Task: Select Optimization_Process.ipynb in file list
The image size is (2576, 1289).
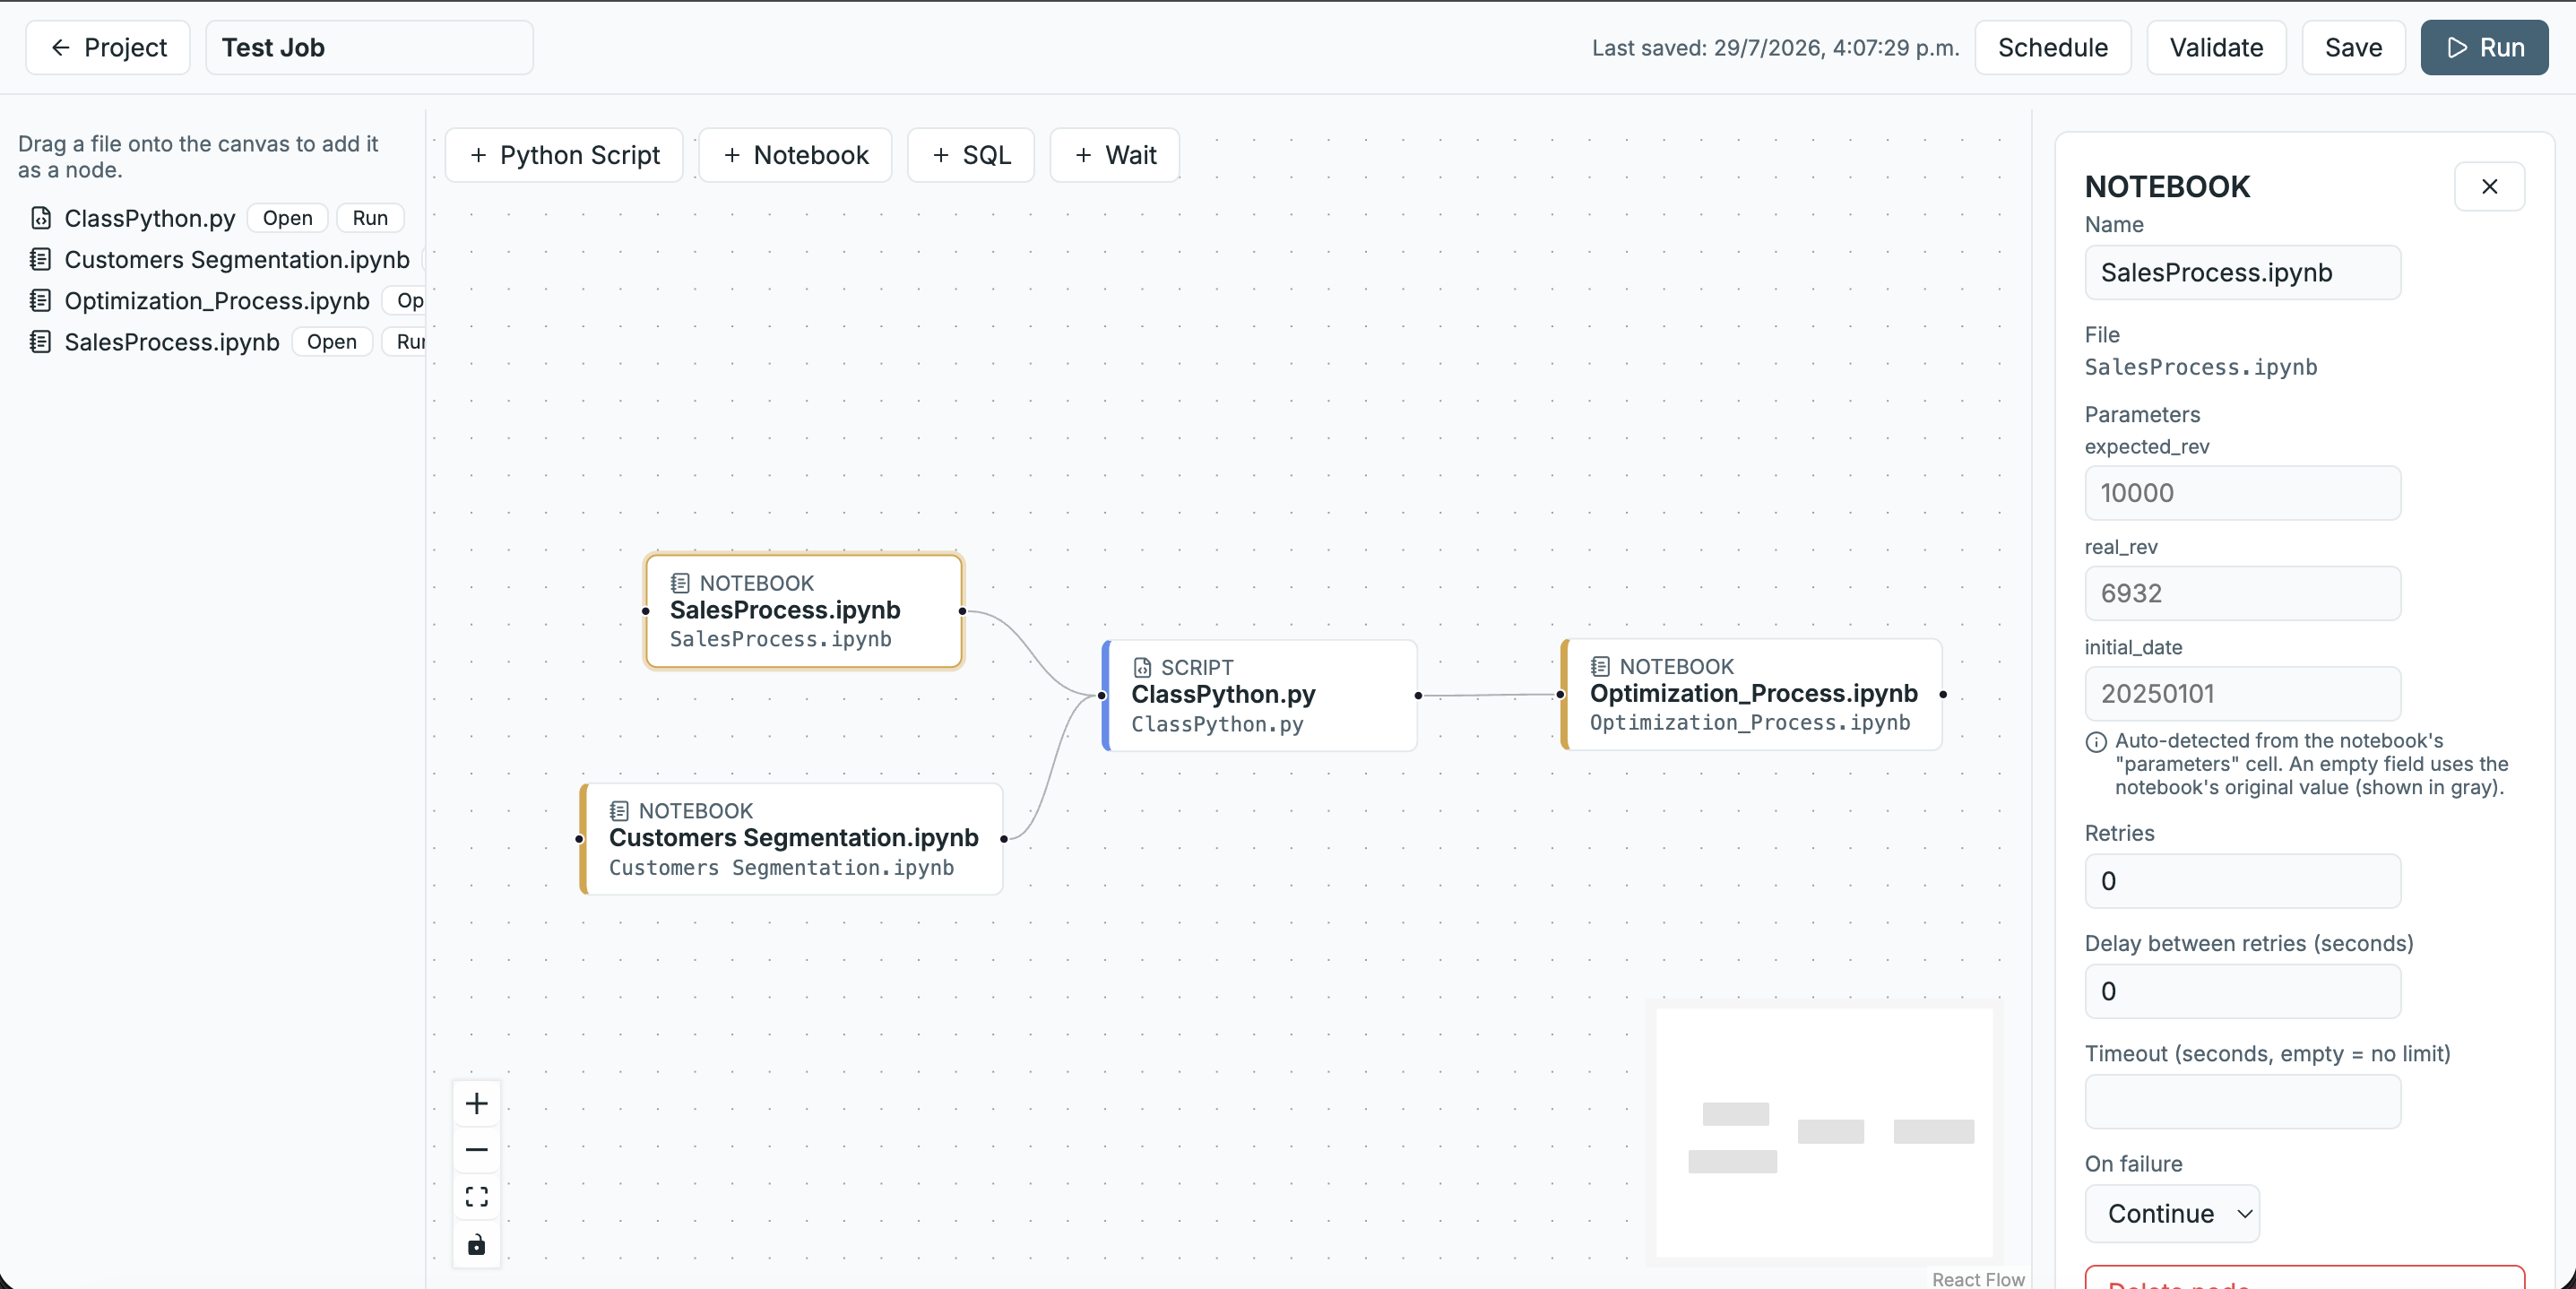Action: pyautogui.click(x=217, y=300)
